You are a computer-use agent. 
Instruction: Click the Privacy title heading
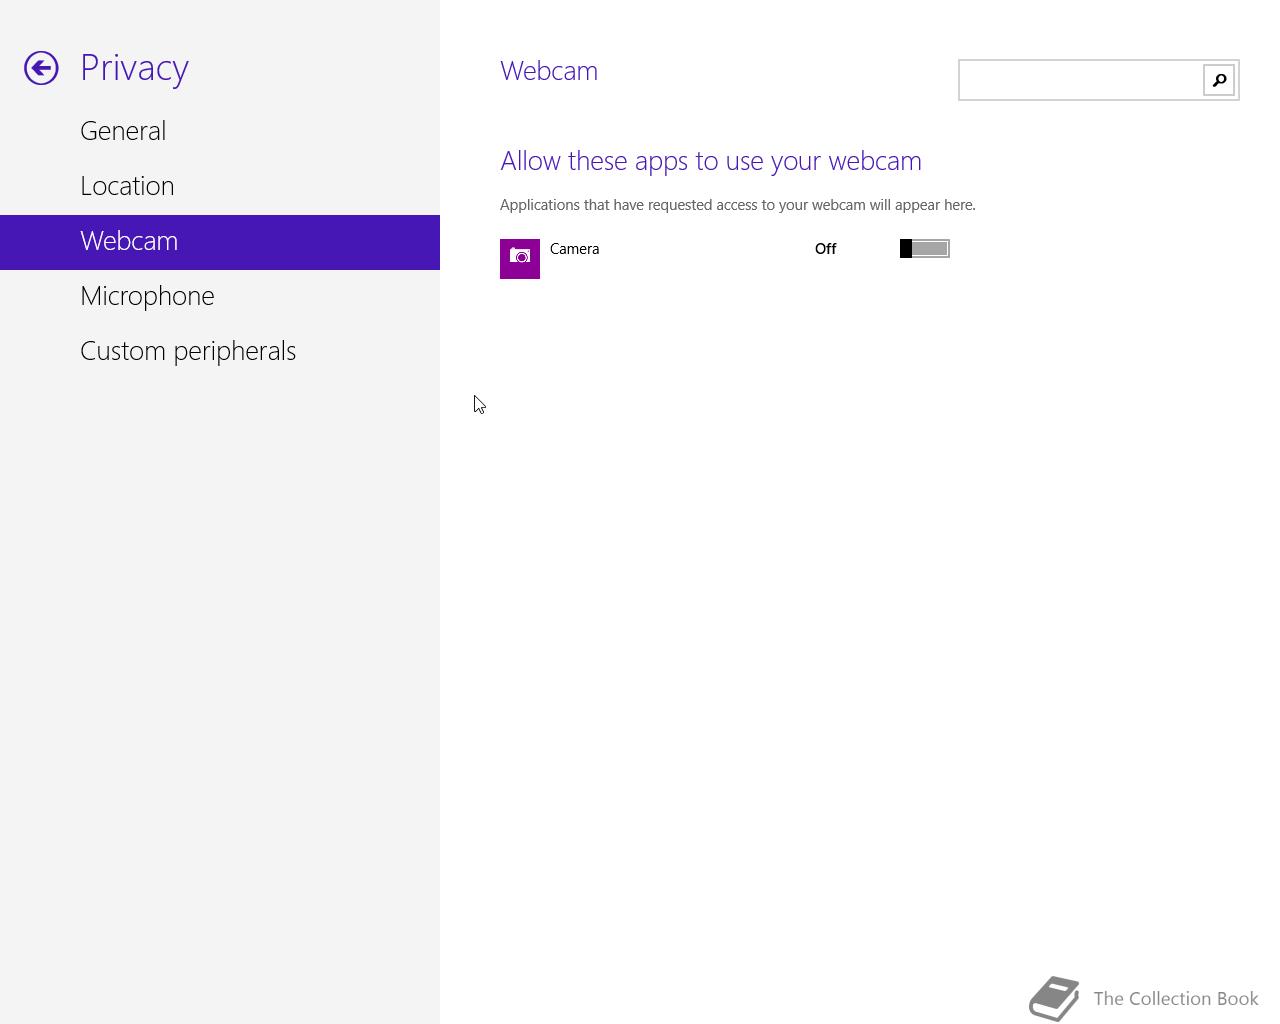pos(135,68)
